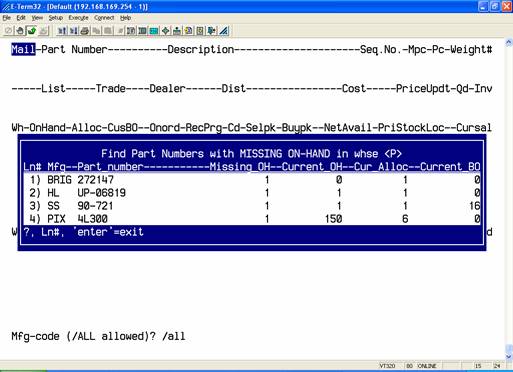Click the 'Mfg-code (/ALL allowed)? /all' prompt
The height and width of the screenshot is (372, 513).
pyautogui.click(x=98, y=336)
